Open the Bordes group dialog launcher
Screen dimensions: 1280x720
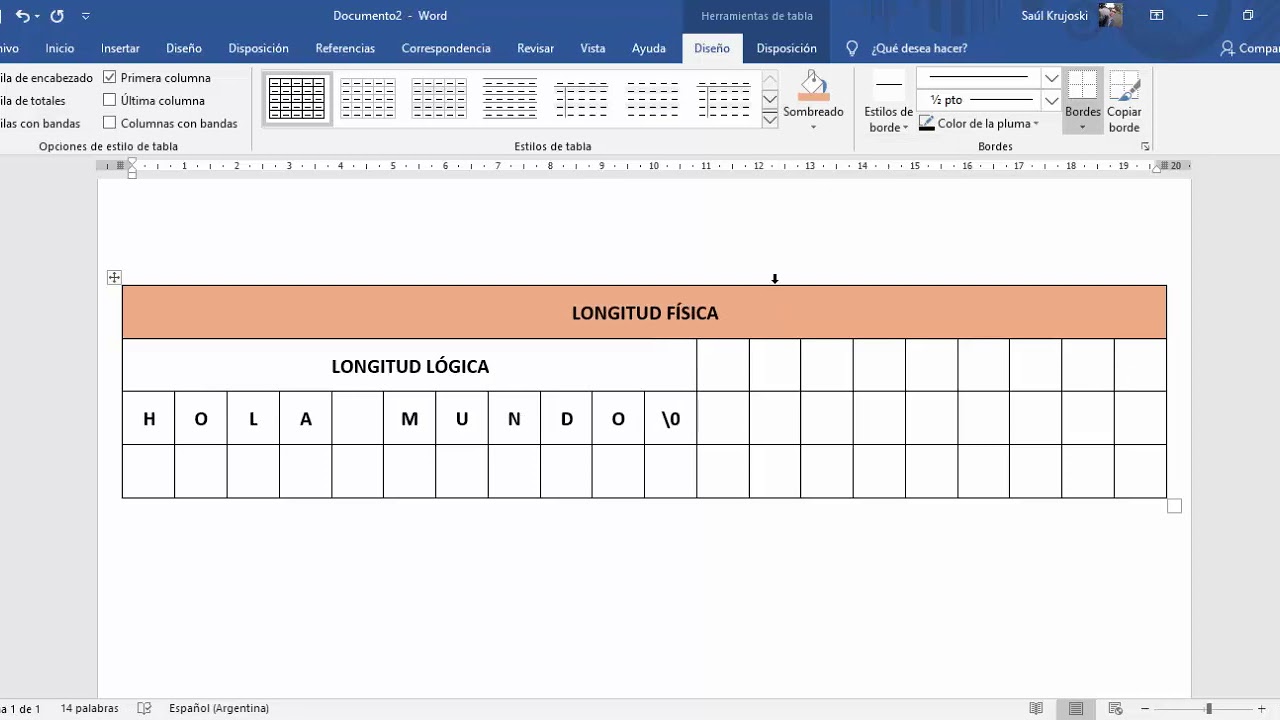[x=1145, y=146]
